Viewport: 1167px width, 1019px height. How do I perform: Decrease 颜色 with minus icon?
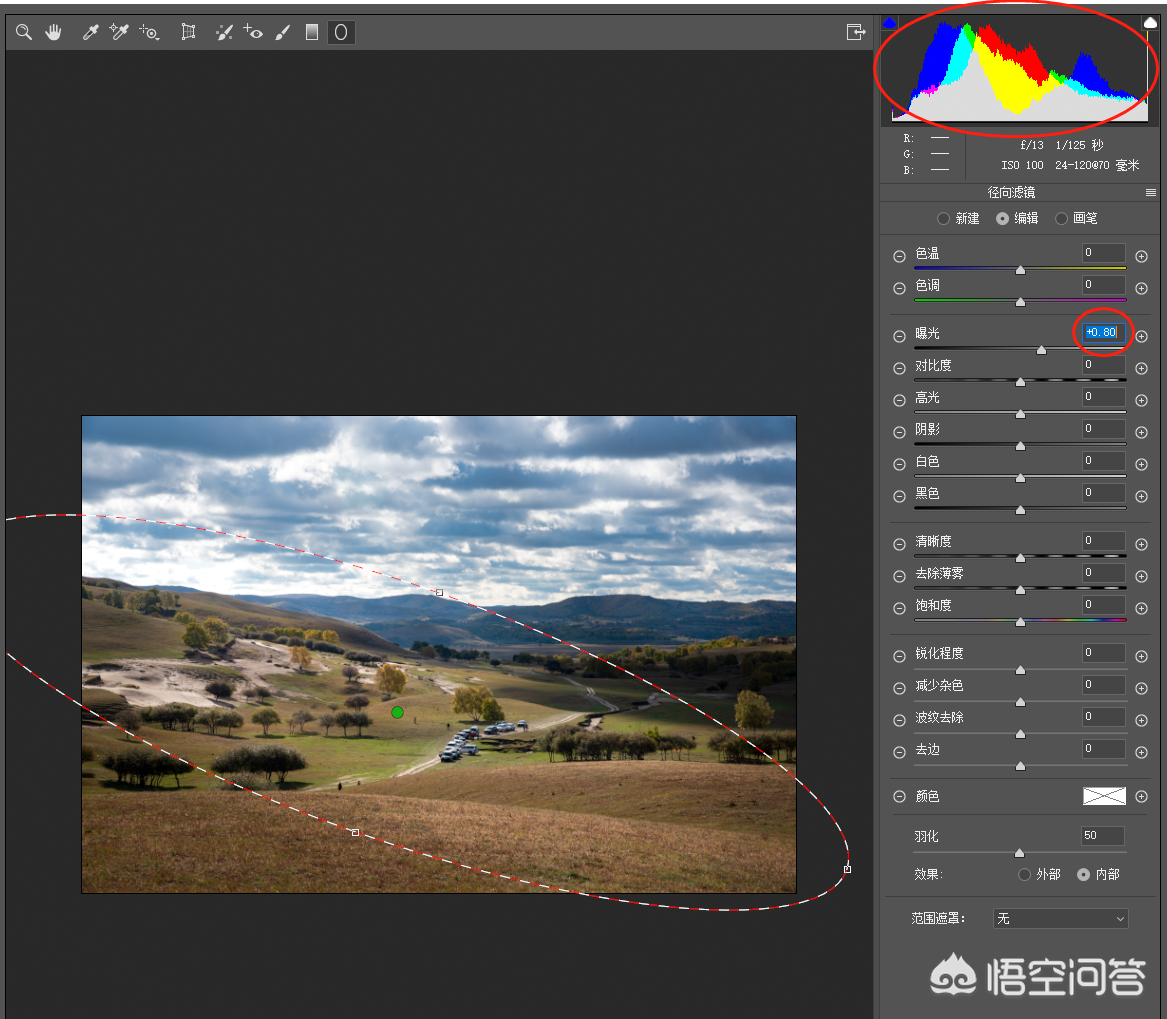click(899, 796)
